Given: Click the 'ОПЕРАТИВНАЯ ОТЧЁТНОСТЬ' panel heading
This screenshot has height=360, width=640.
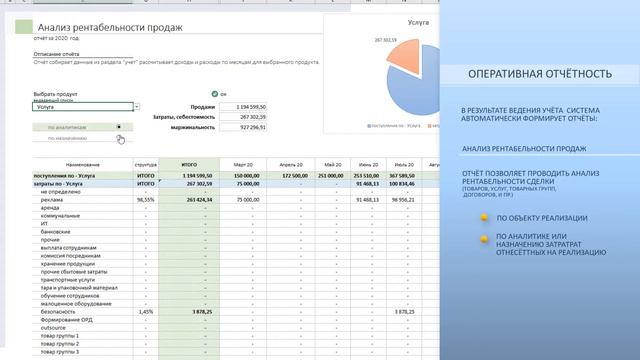Looking at the screenshot, I should point(540,74).
